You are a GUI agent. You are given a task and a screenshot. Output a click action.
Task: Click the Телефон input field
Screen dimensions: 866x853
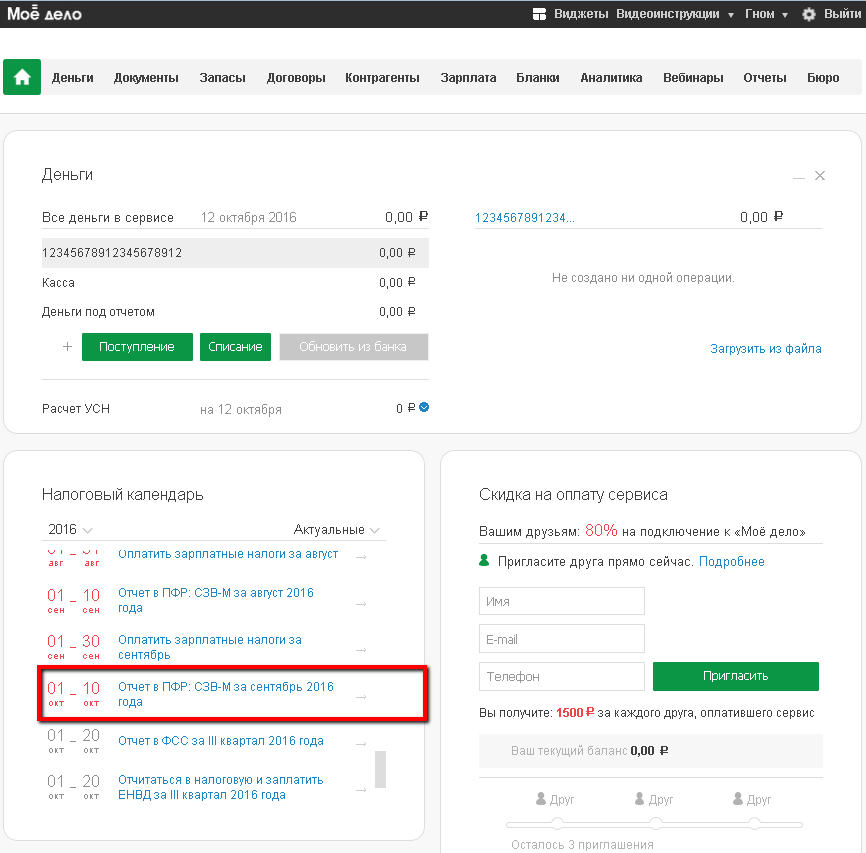tap(562, 676)
